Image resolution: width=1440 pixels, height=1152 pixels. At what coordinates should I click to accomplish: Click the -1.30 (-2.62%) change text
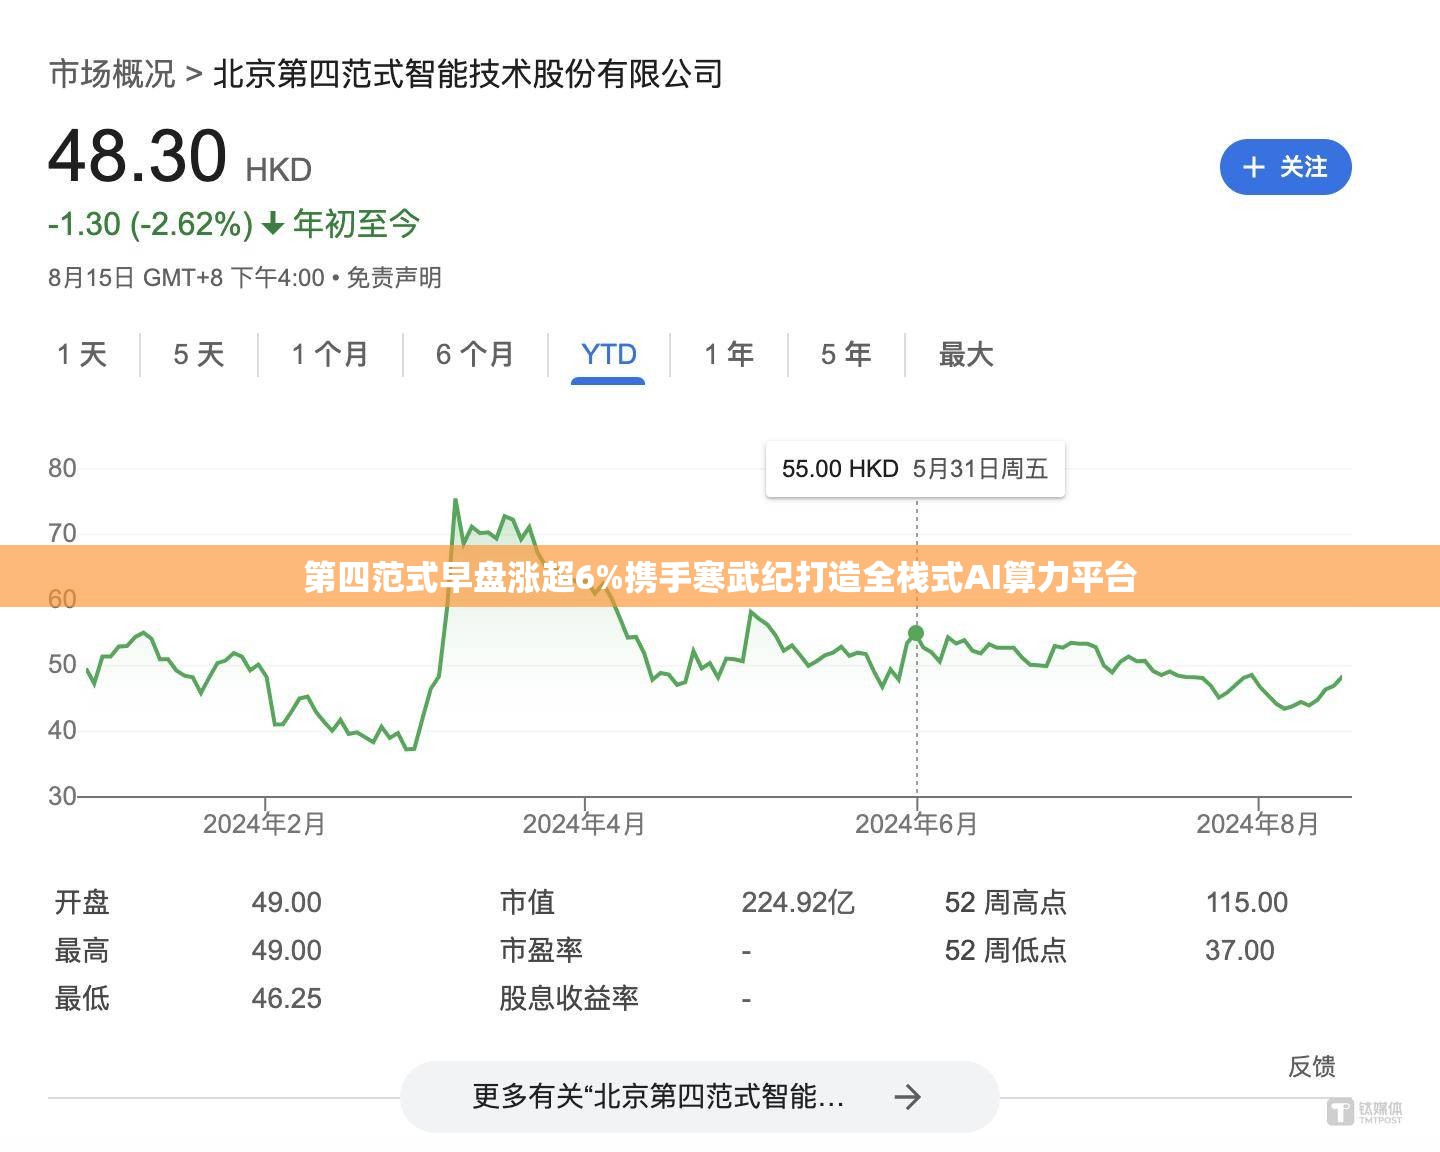151,224
